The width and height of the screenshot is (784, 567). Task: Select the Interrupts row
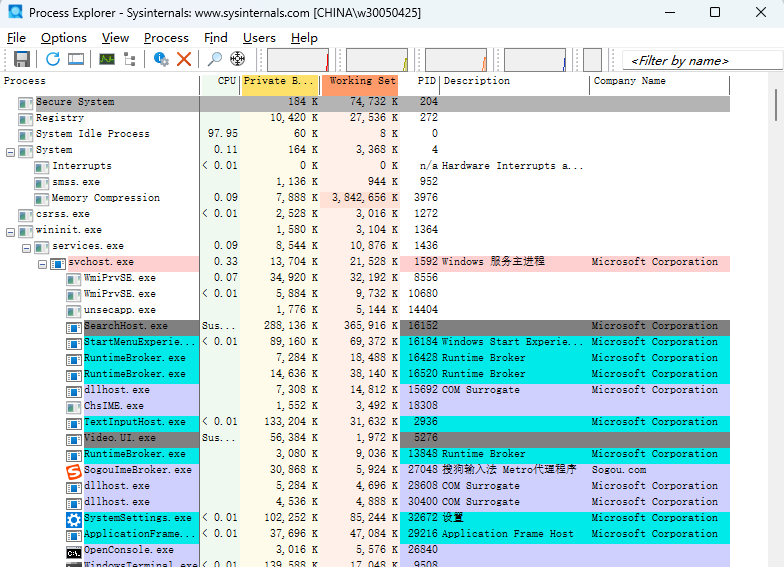point(365,166)
